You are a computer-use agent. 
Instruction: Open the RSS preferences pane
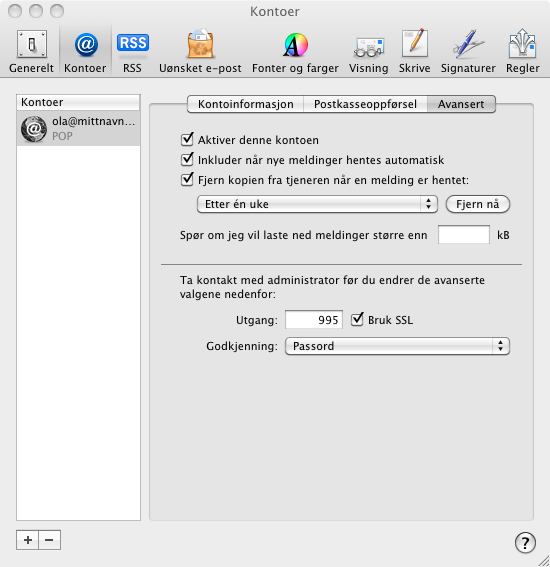[132, 52]
